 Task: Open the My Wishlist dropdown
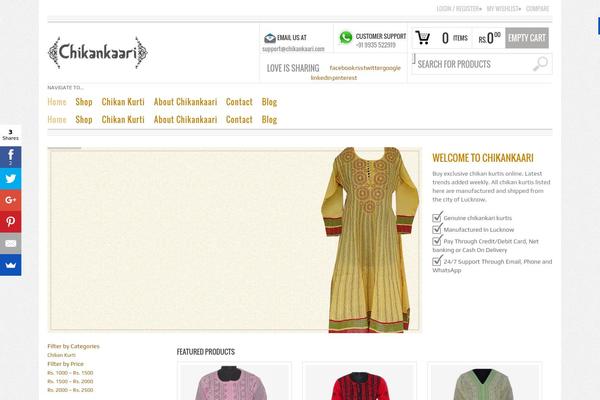point(504,8)
